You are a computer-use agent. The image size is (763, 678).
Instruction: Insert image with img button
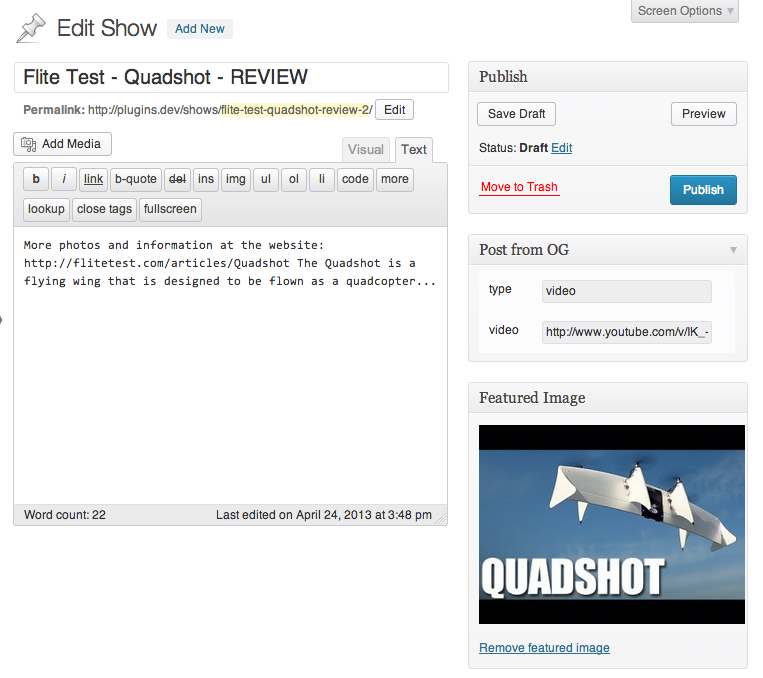point(236,180)
